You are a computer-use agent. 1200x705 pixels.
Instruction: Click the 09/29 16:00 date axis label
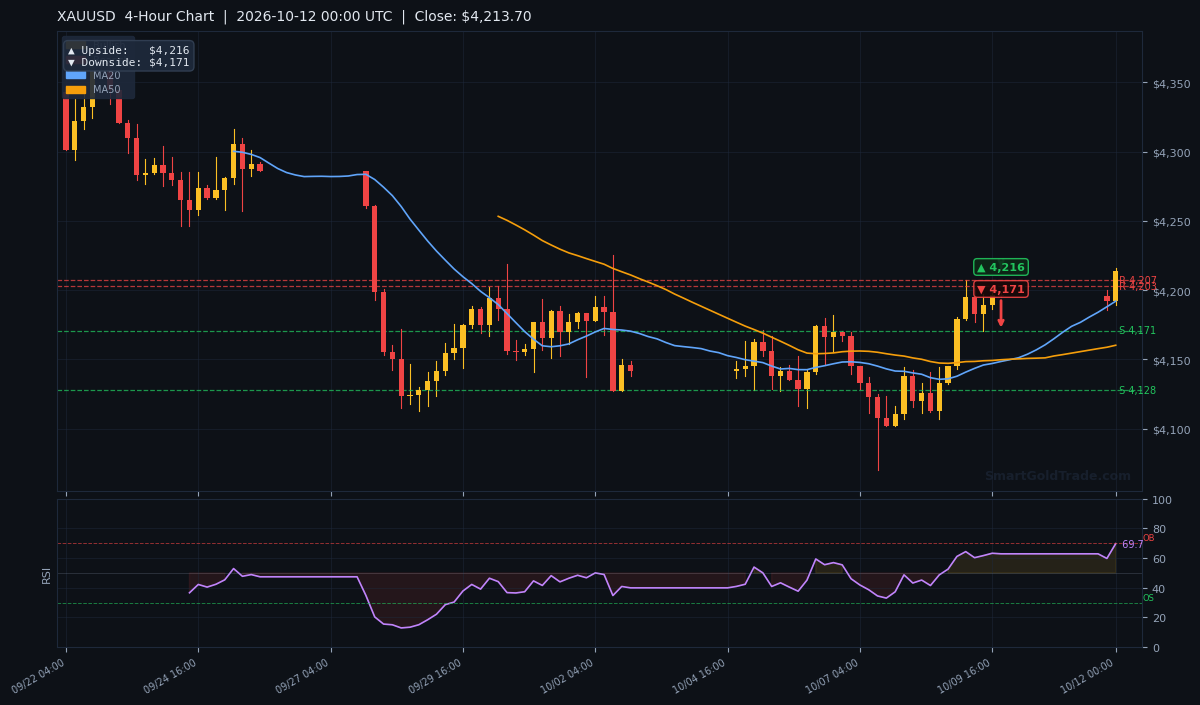coord(435,677)
